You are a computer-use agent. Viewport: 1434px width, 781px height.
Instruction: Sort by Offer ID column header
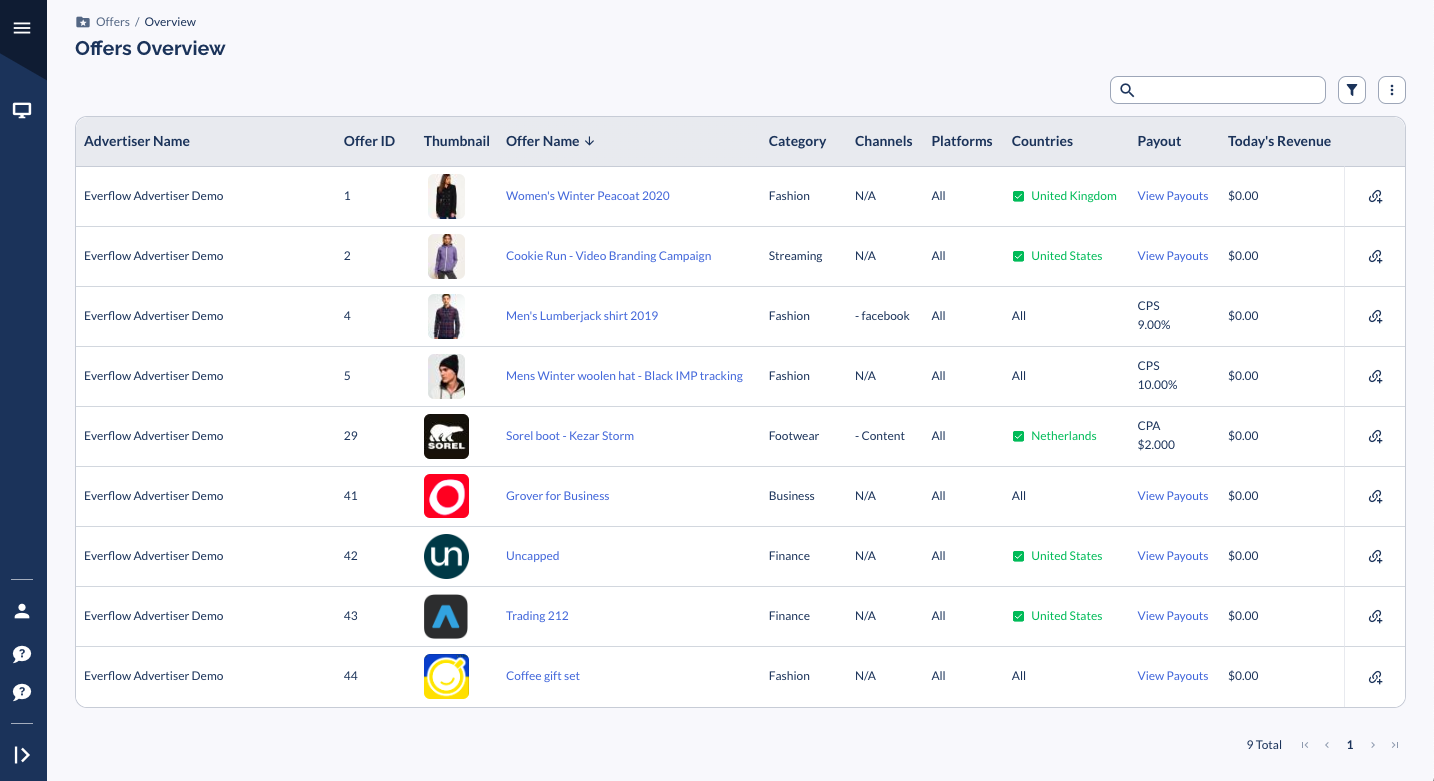[x=369, y=141]
